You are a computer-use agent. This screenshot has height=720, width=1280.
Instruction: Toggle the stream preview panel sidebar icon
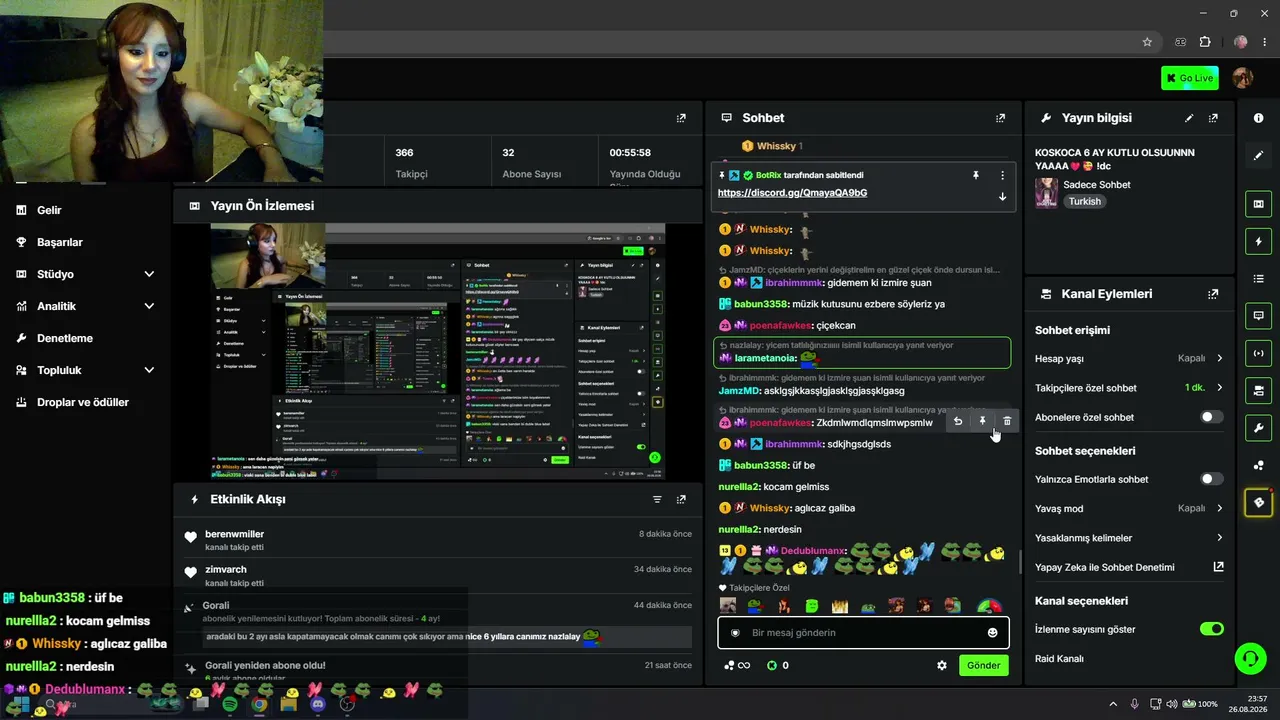tap(1258, 204)
